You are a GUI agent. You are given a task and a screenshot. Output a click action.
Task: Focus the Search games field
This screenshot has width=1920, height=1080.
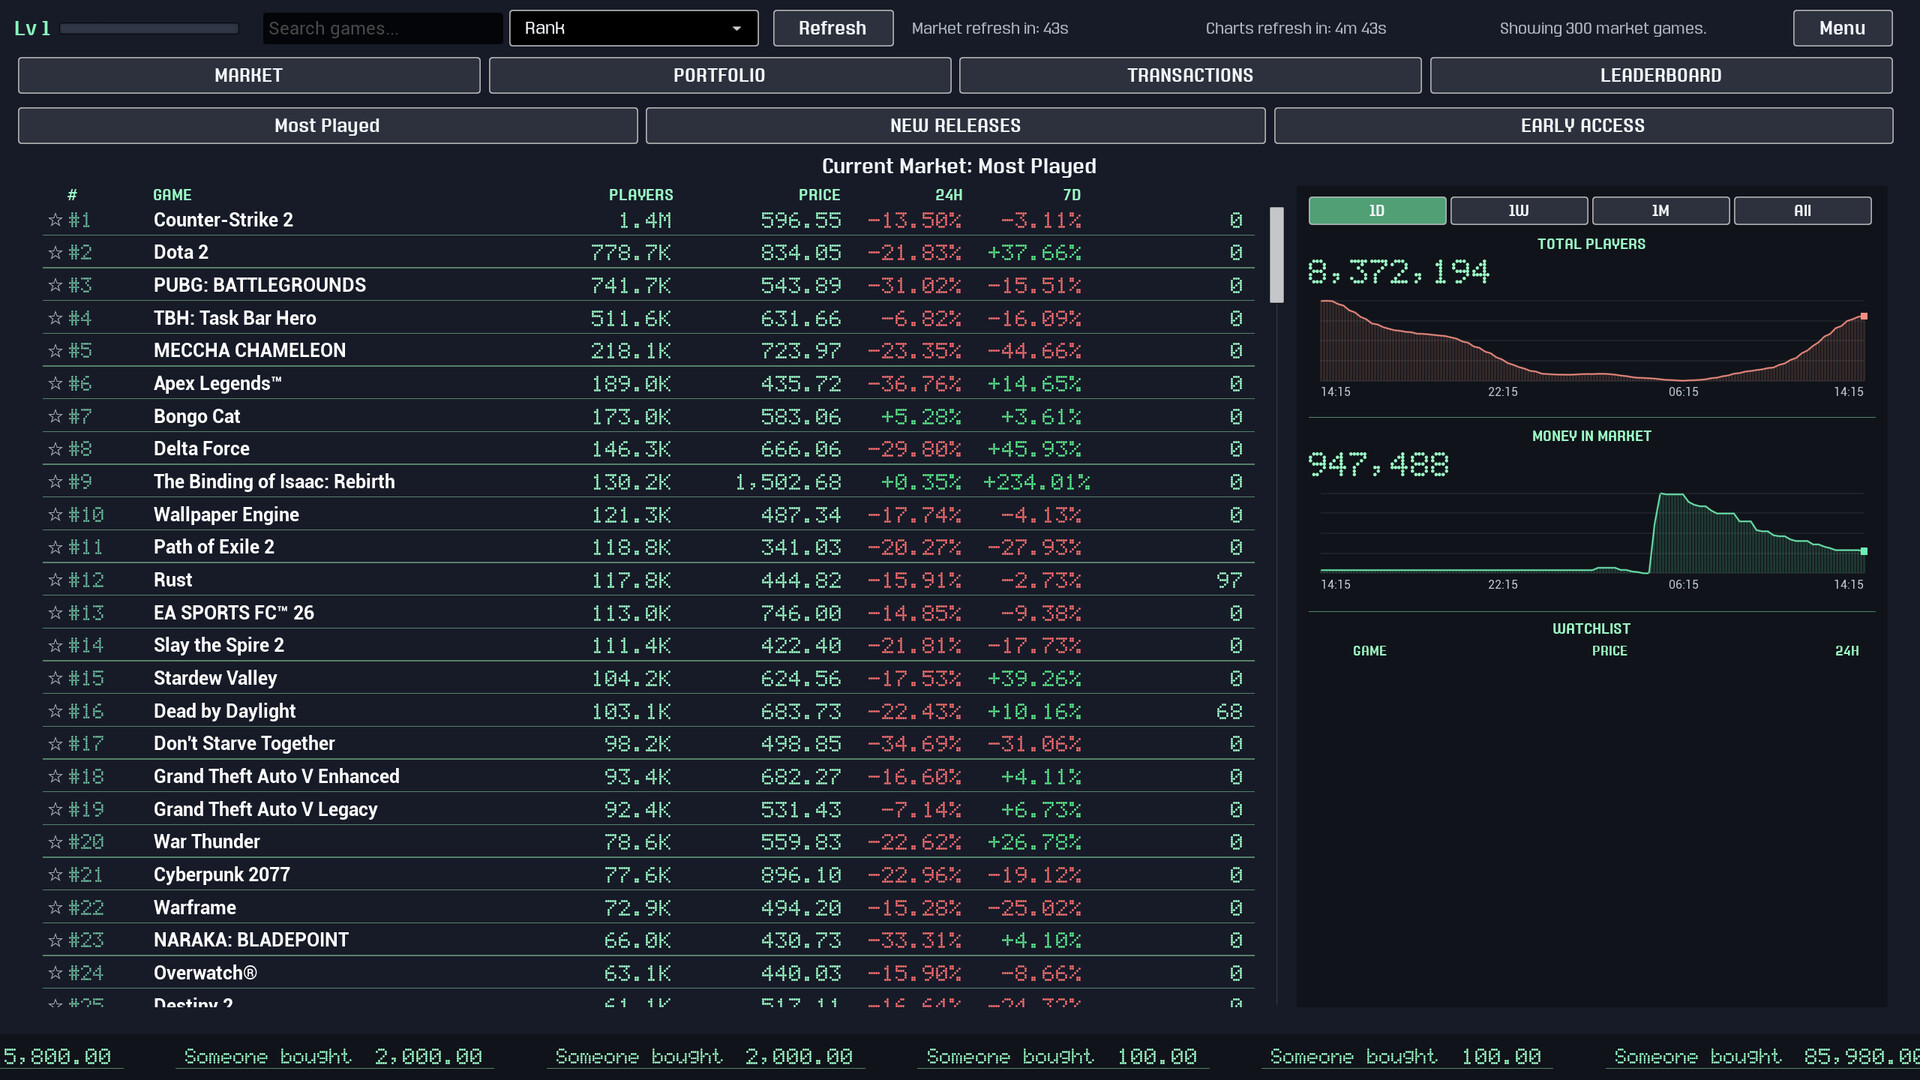tap(383, 28)
